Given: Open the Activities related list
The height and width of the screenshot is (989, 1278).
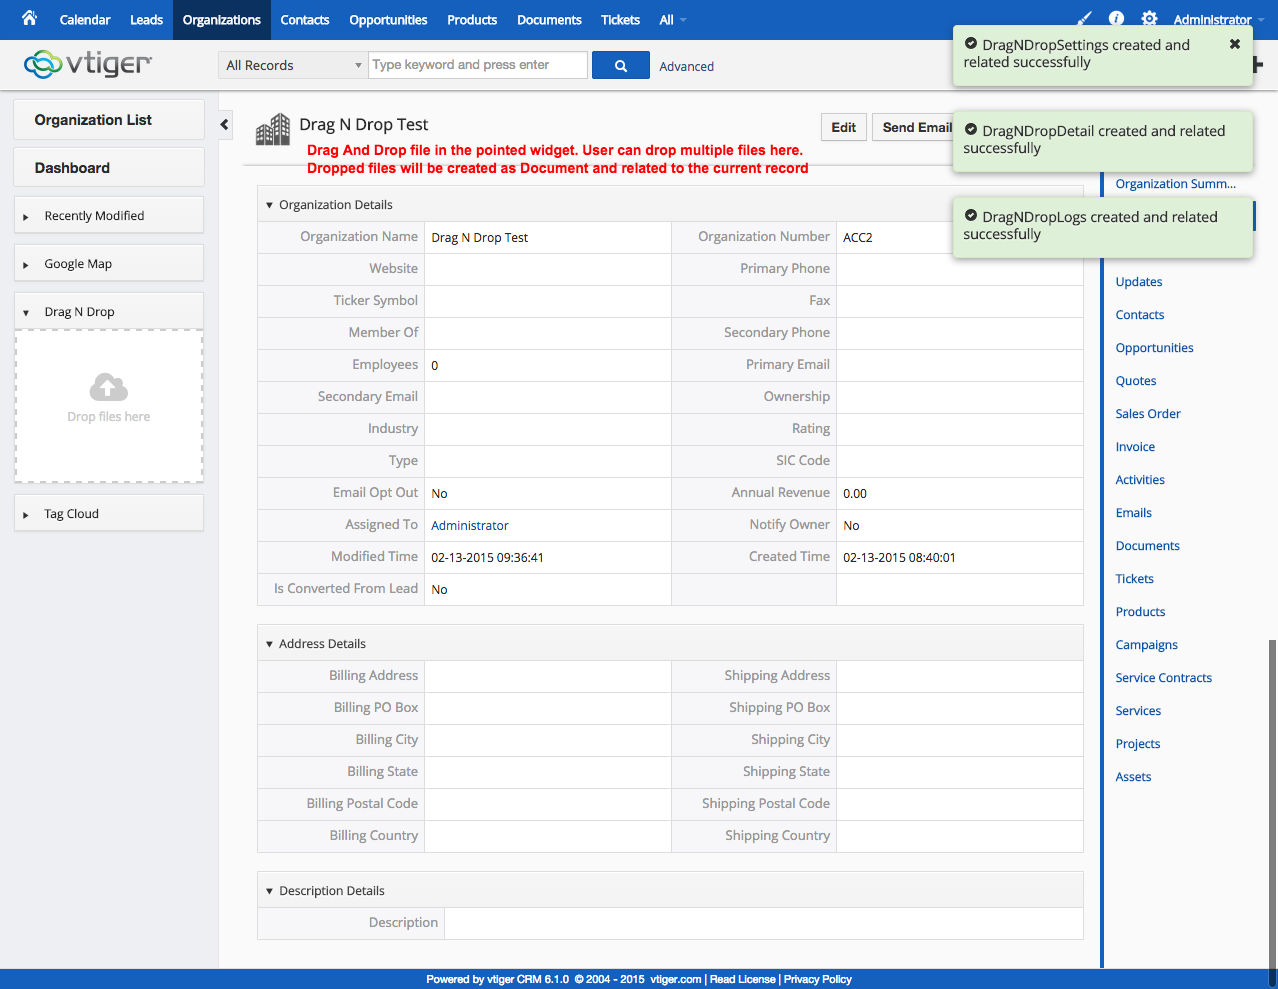Looking at the screenshot, I should (1140, 480).
